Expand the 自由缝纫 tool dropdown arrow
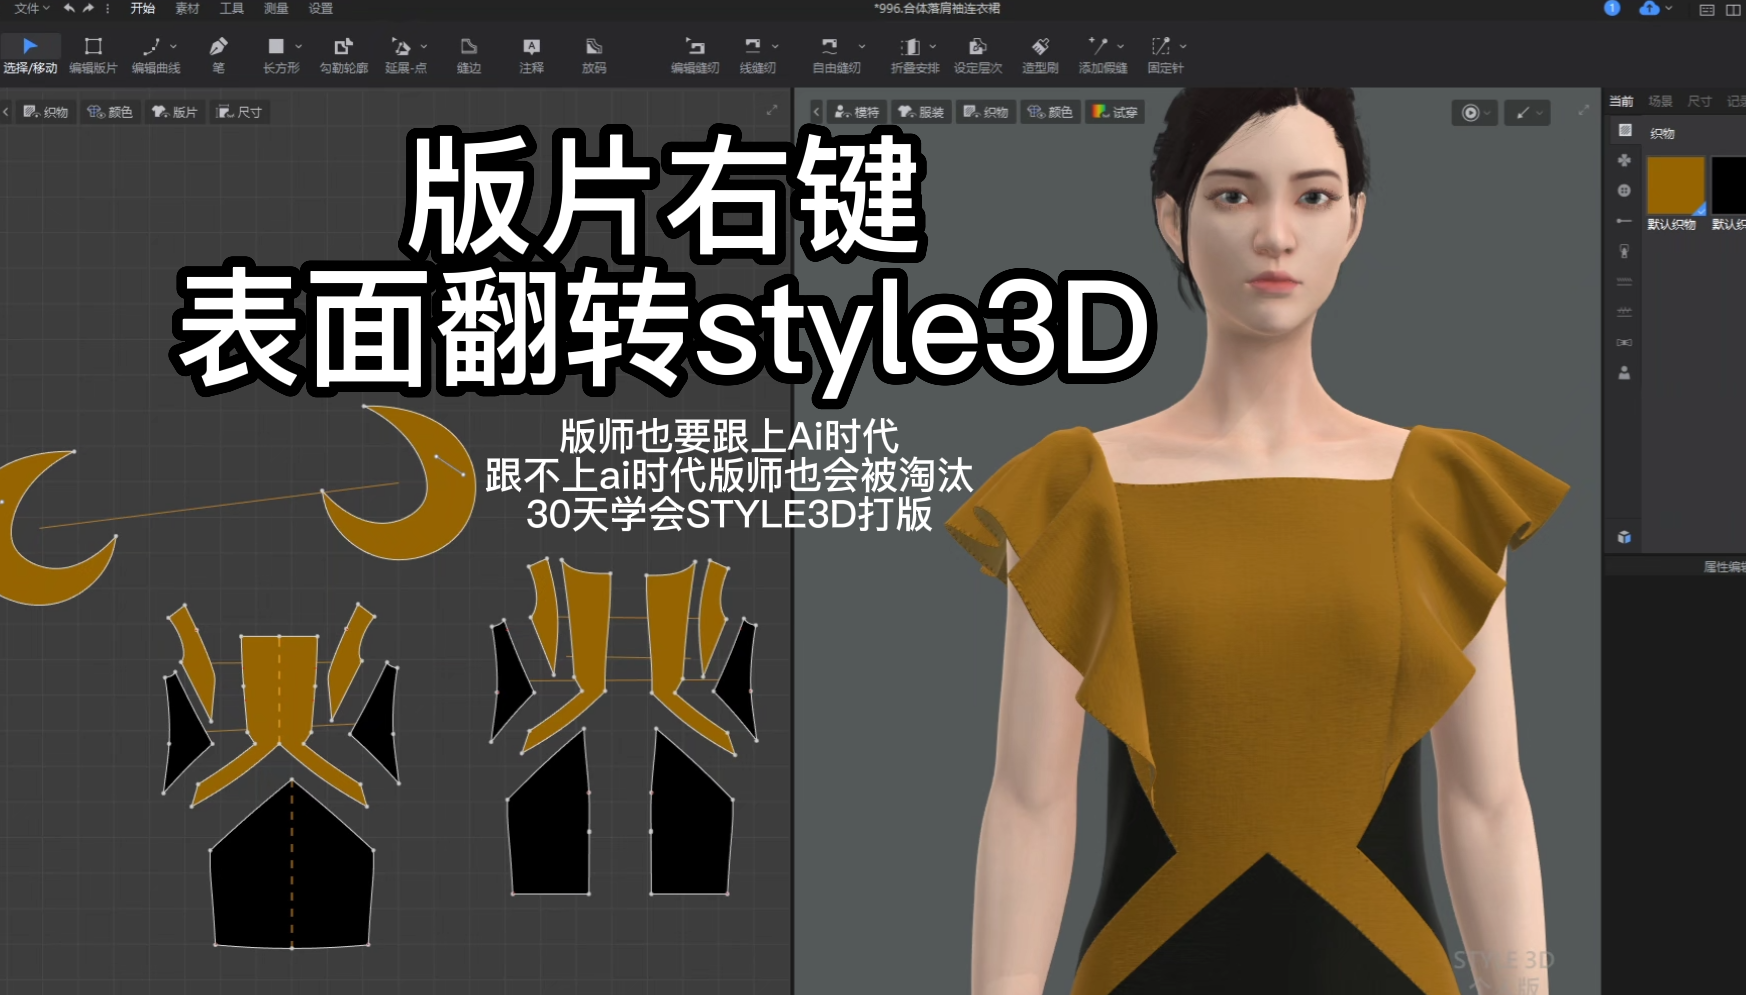 coord(862,46)
